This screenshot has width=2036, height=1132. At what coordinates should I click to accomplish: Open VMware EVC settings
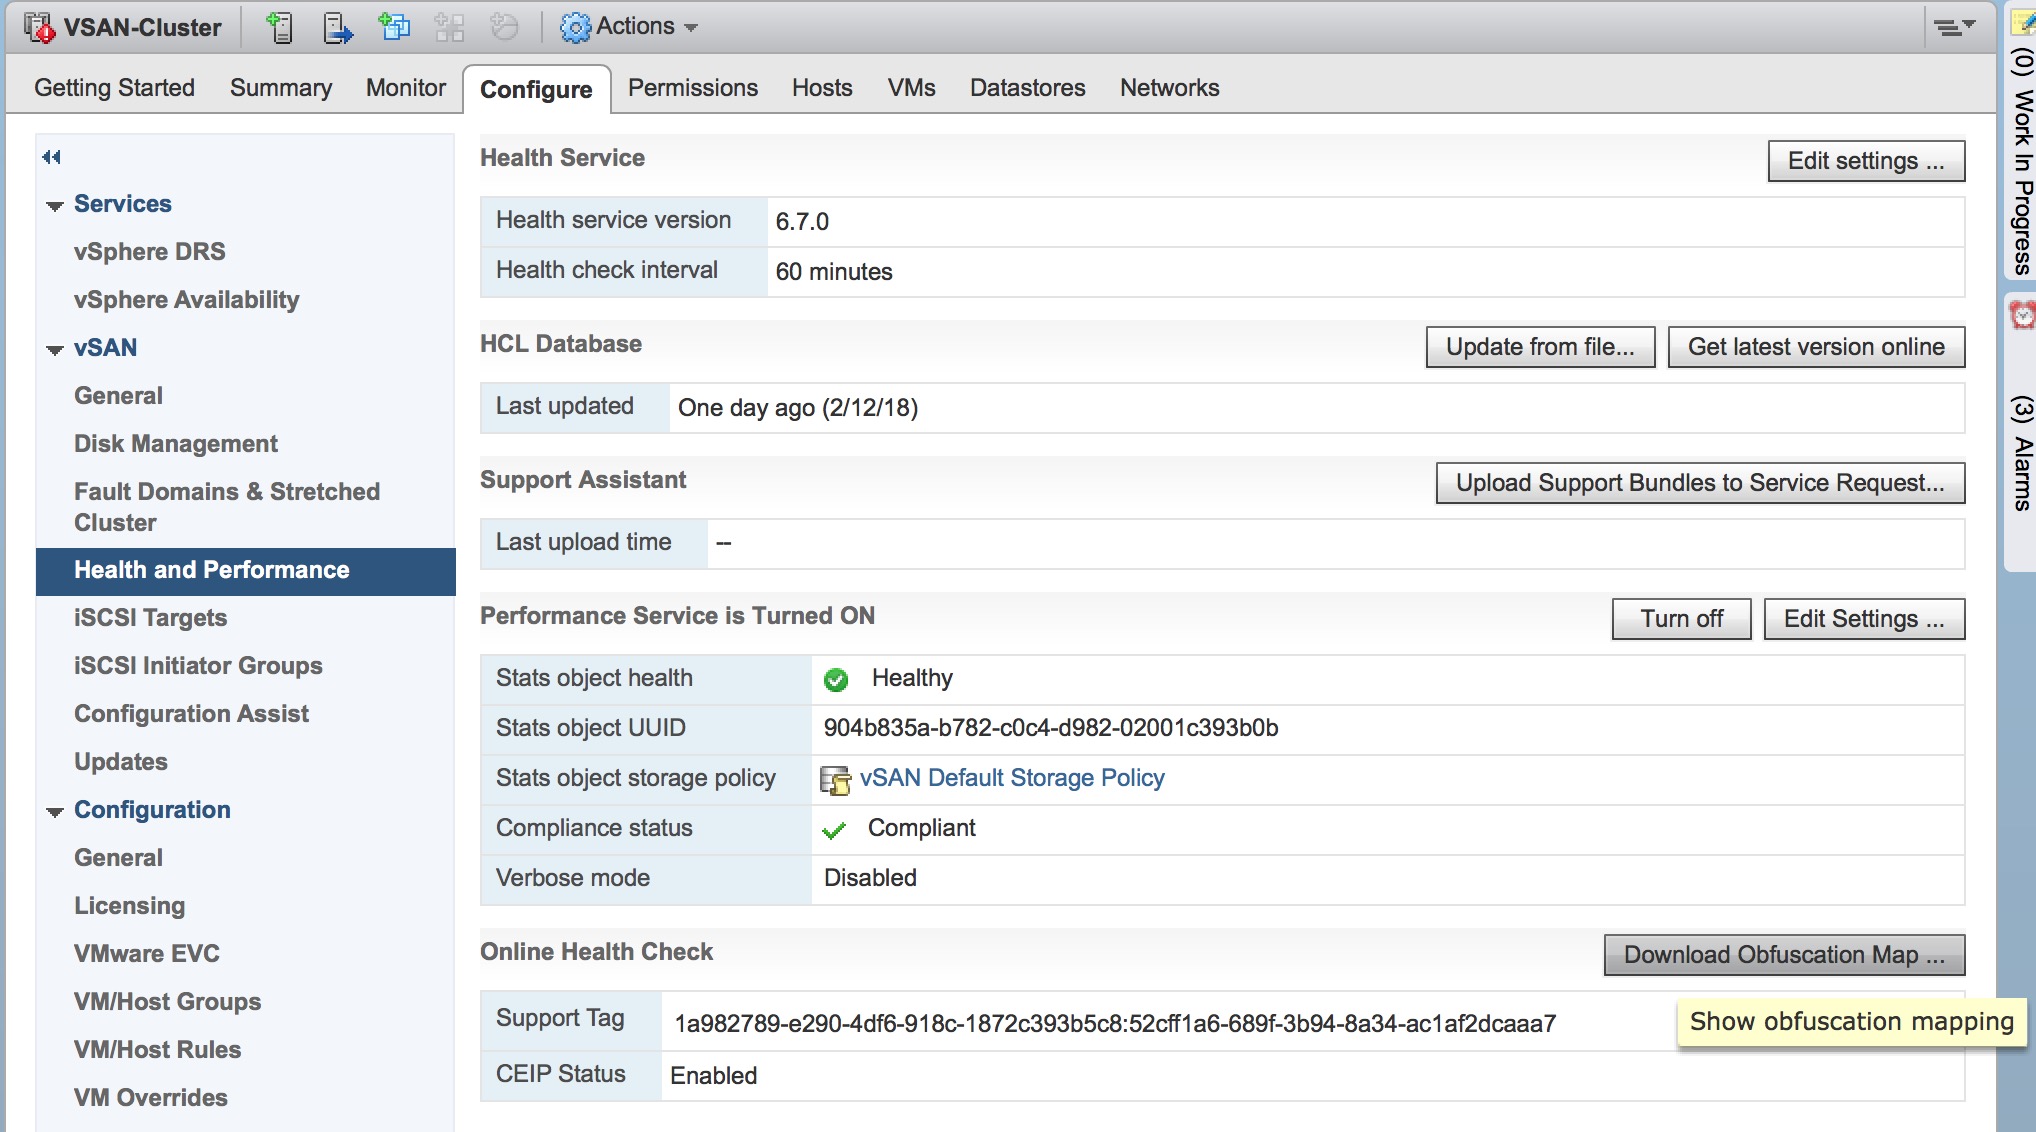coord(146,954)
